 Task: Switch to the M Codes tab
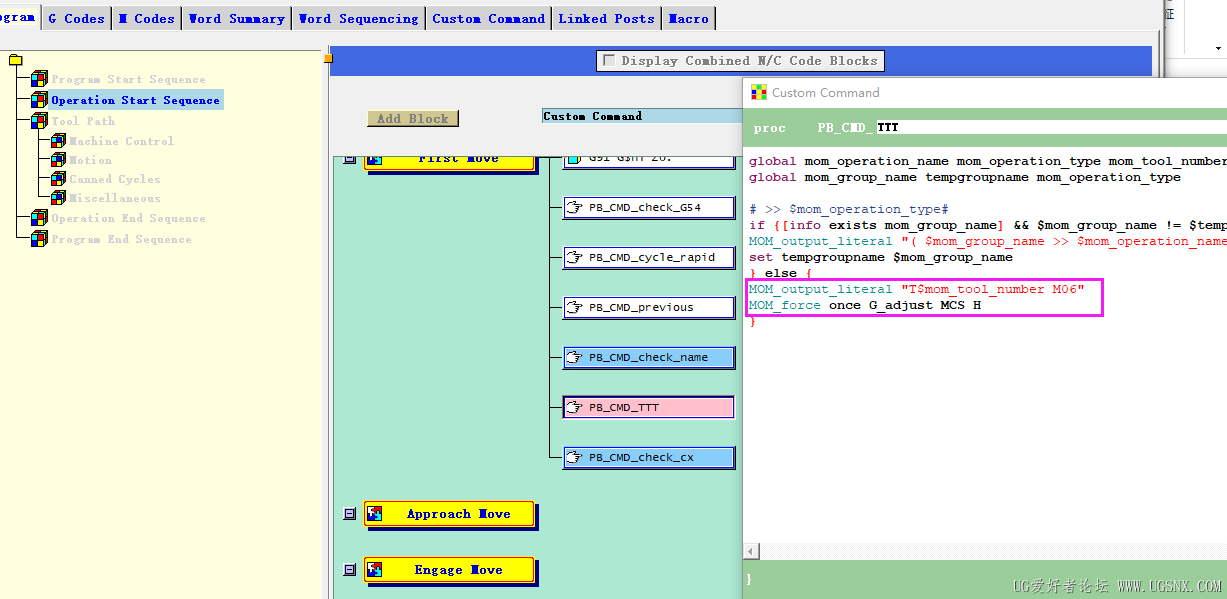147,18
